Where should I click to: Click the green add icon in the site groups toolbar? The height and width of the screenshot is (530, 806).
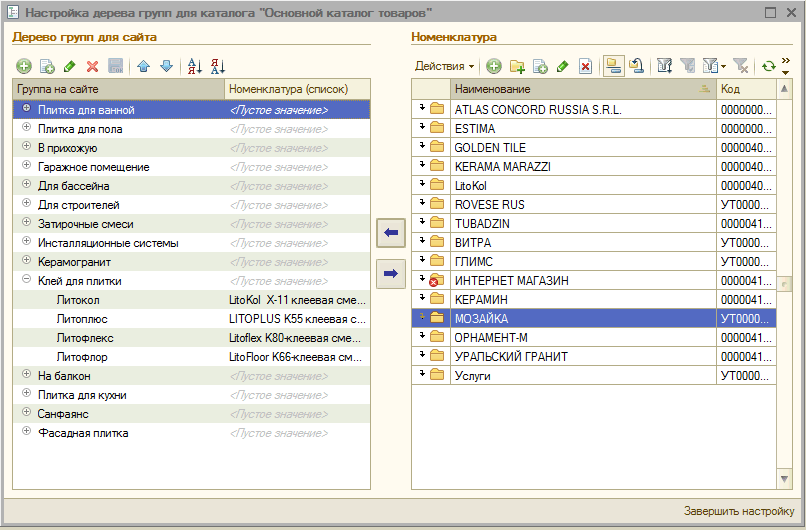coord(24,66)
